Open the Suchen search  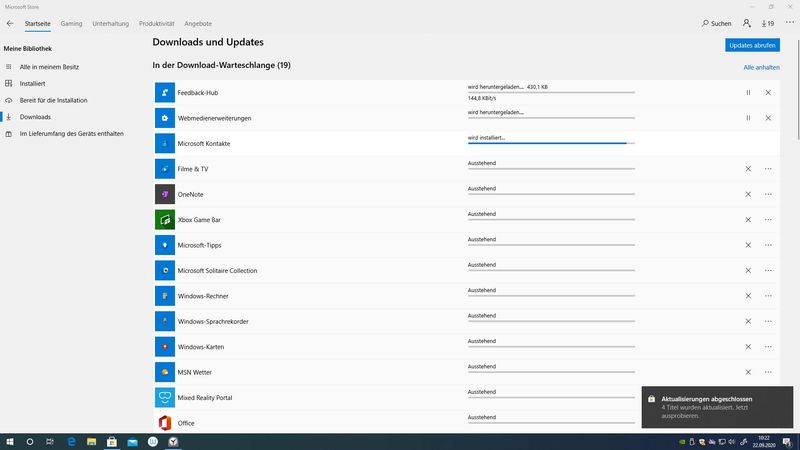point(716,23)
